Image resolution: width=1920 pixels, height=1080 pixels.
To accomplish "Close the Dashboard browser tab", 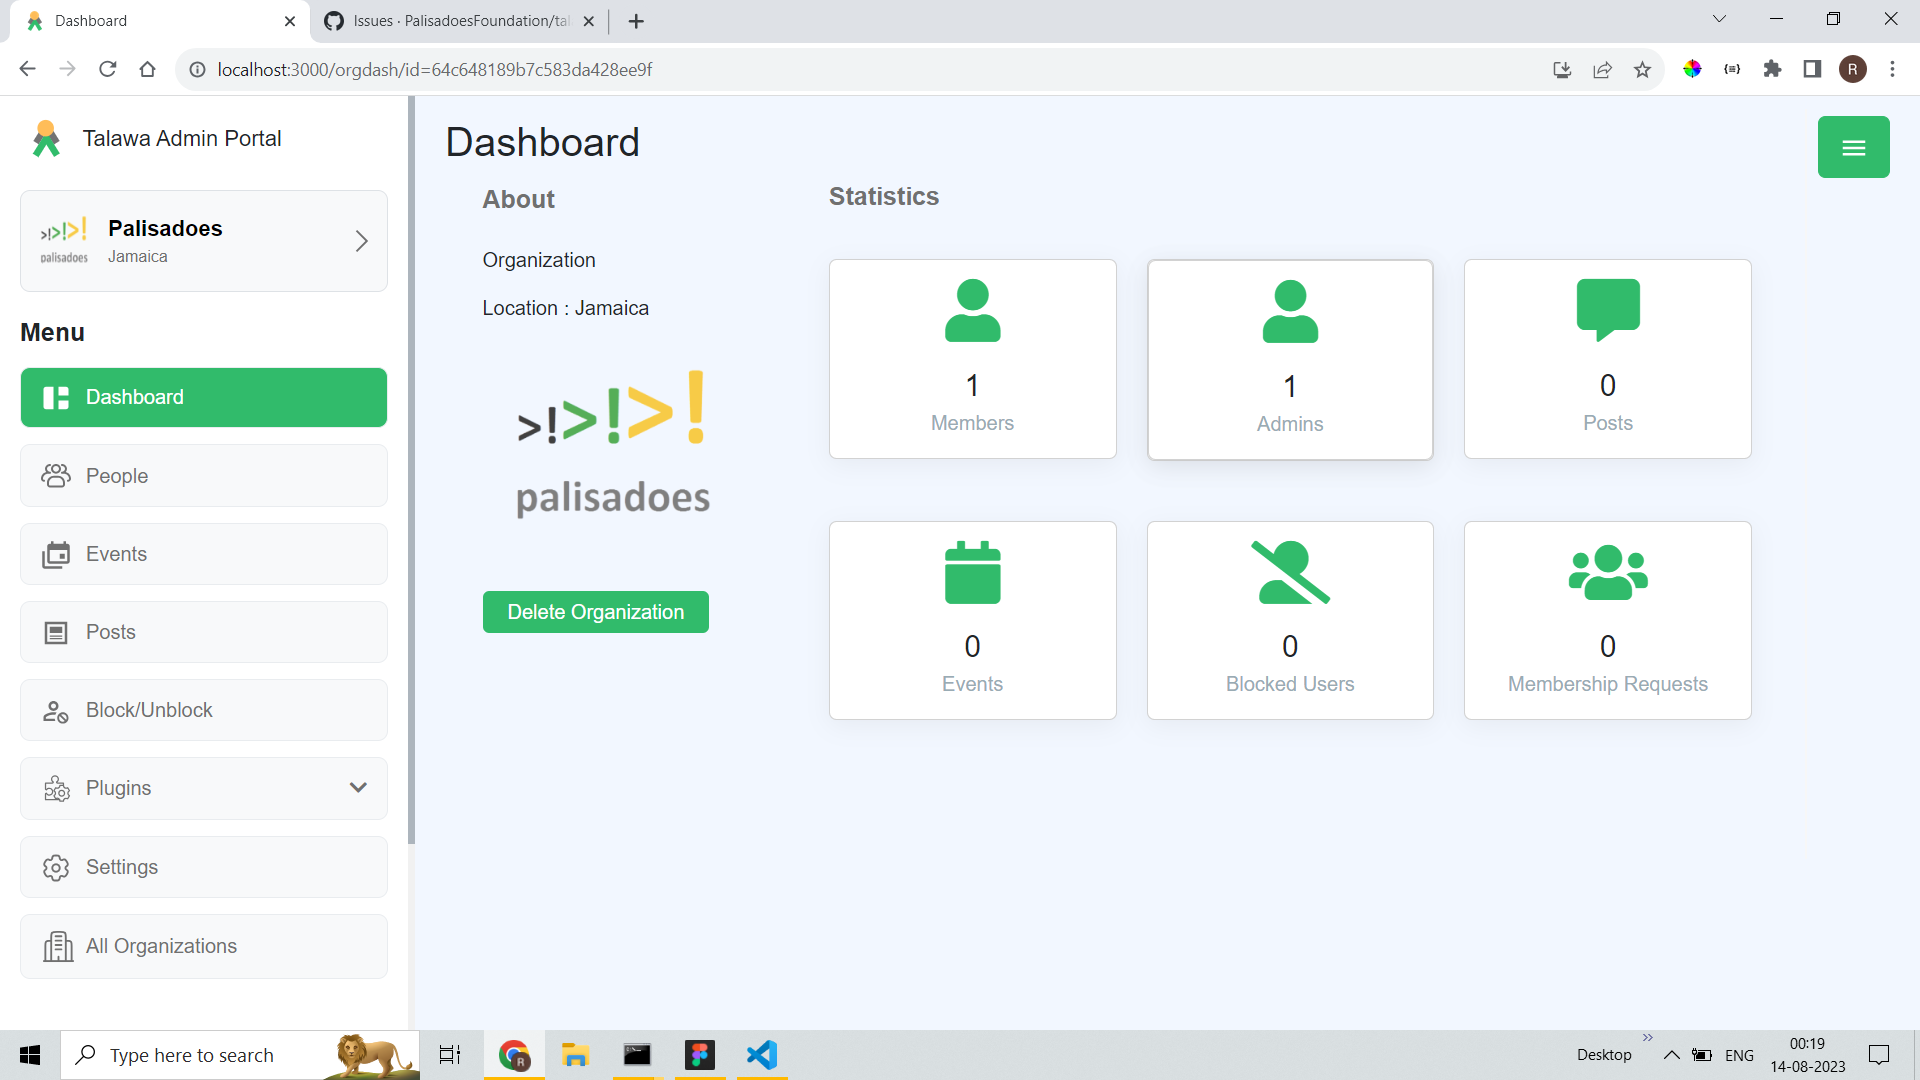I will tap(290, 21).
